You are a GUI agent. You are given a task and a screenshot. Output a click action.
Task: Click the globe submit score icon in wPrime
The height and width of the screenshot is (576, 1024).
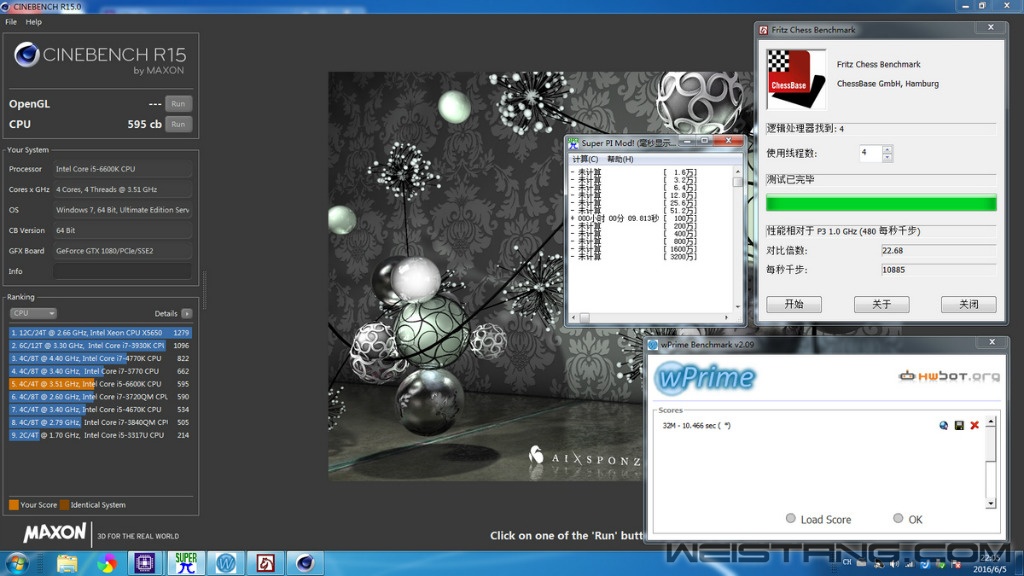point(944,426)
